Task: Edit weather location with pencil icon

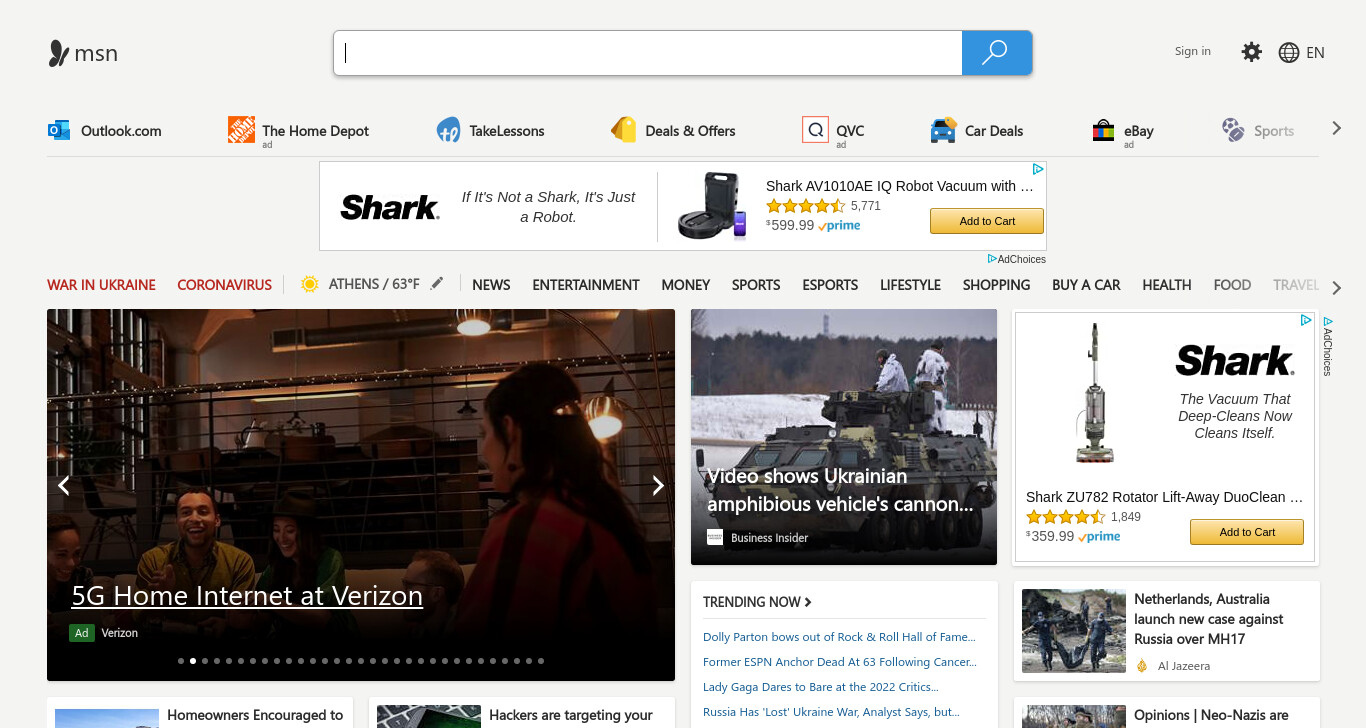Action: (x=436, y=284)
